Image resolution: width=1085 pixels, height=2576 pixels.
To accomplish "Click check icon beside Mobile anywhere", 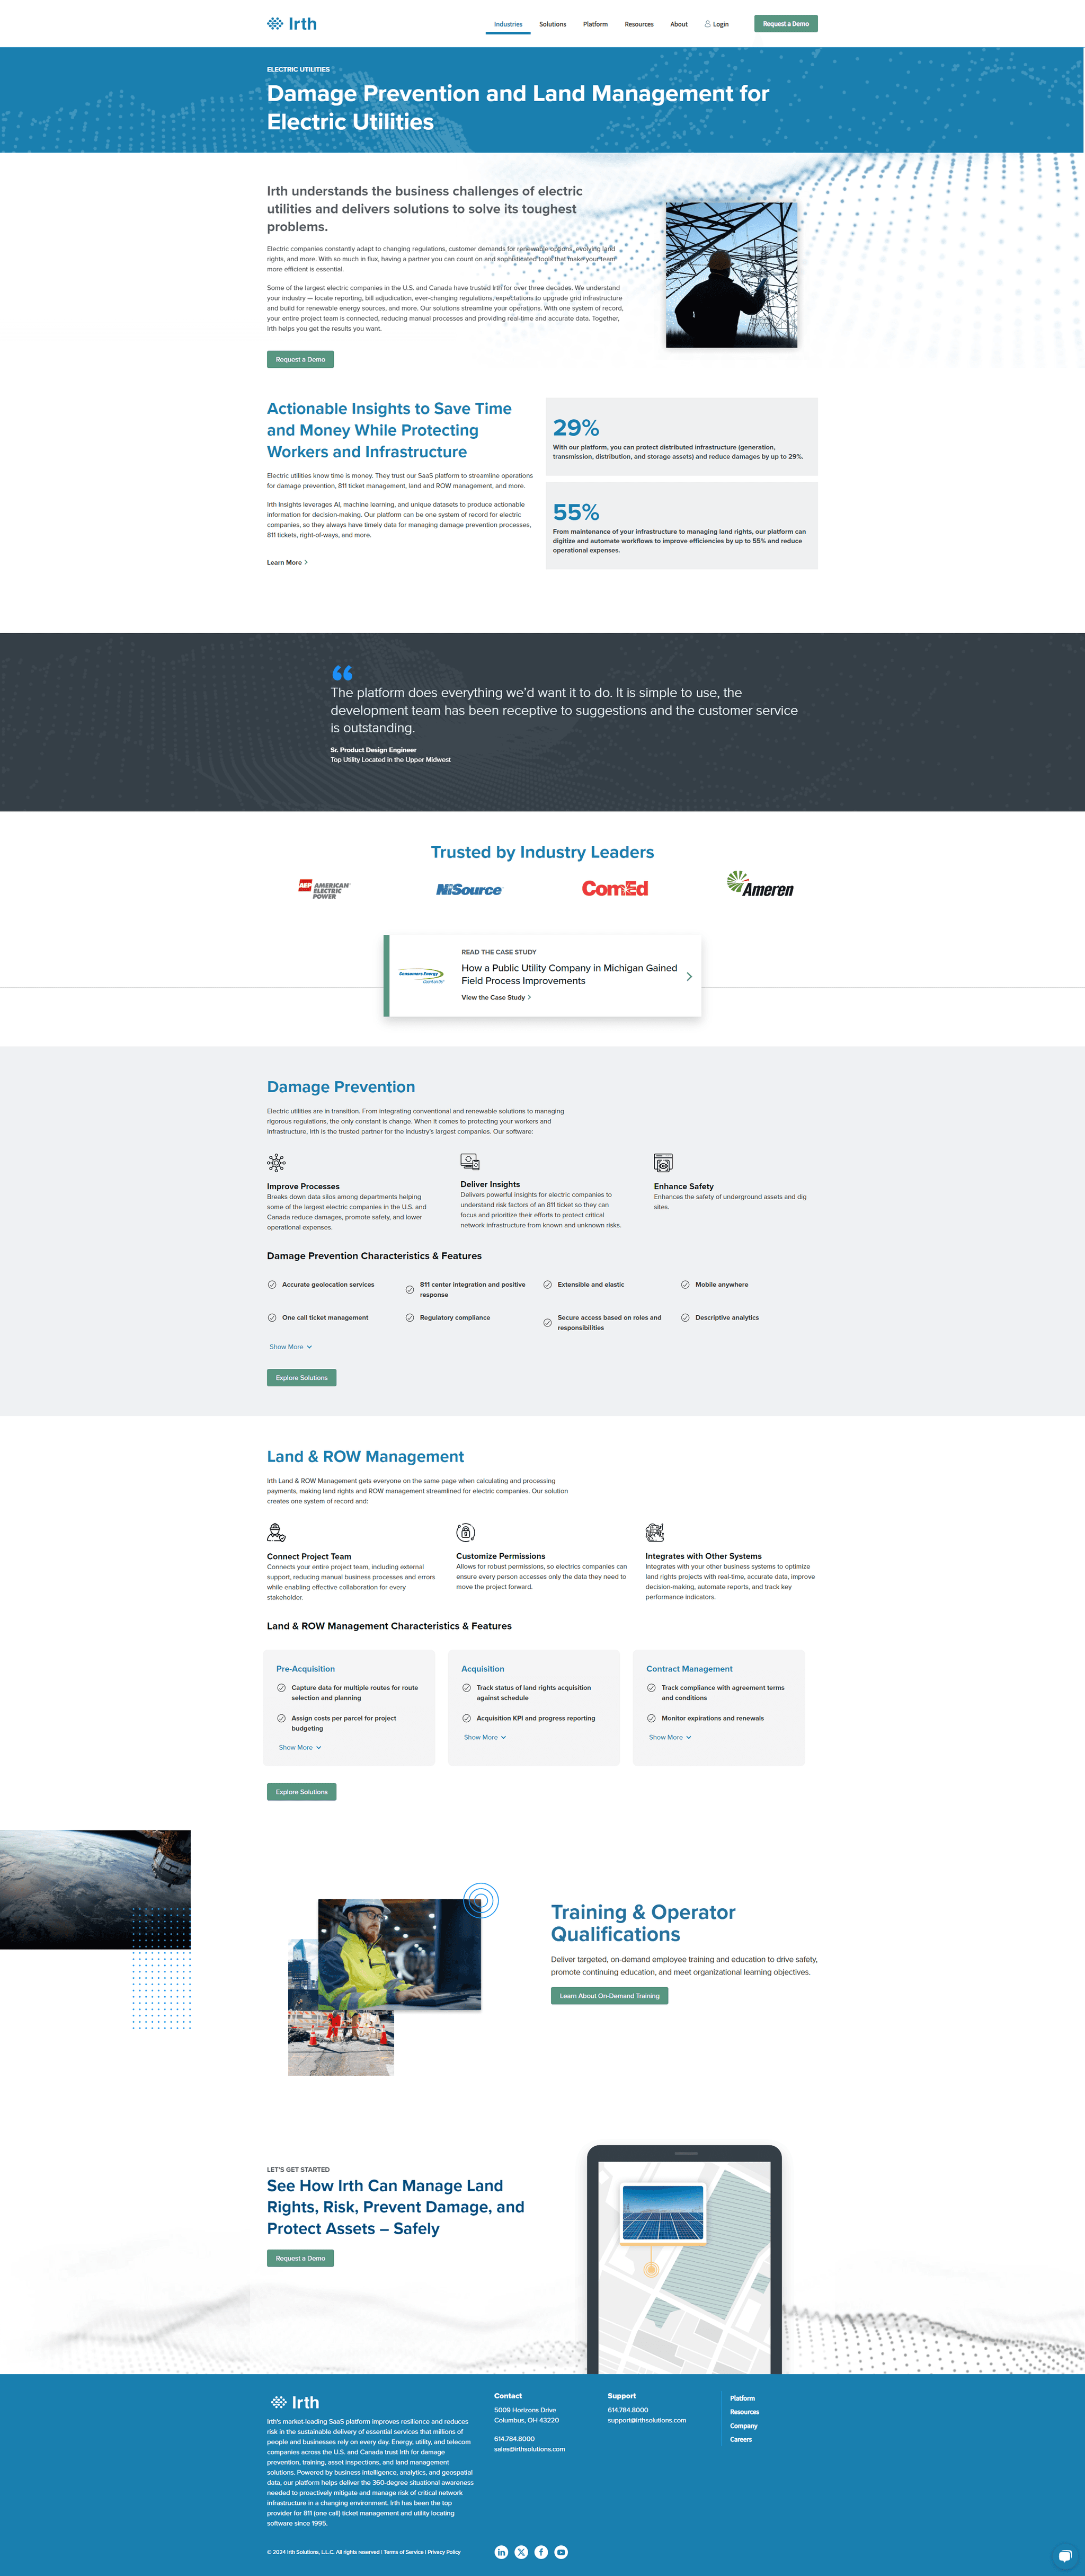I will coord(685,1285).
